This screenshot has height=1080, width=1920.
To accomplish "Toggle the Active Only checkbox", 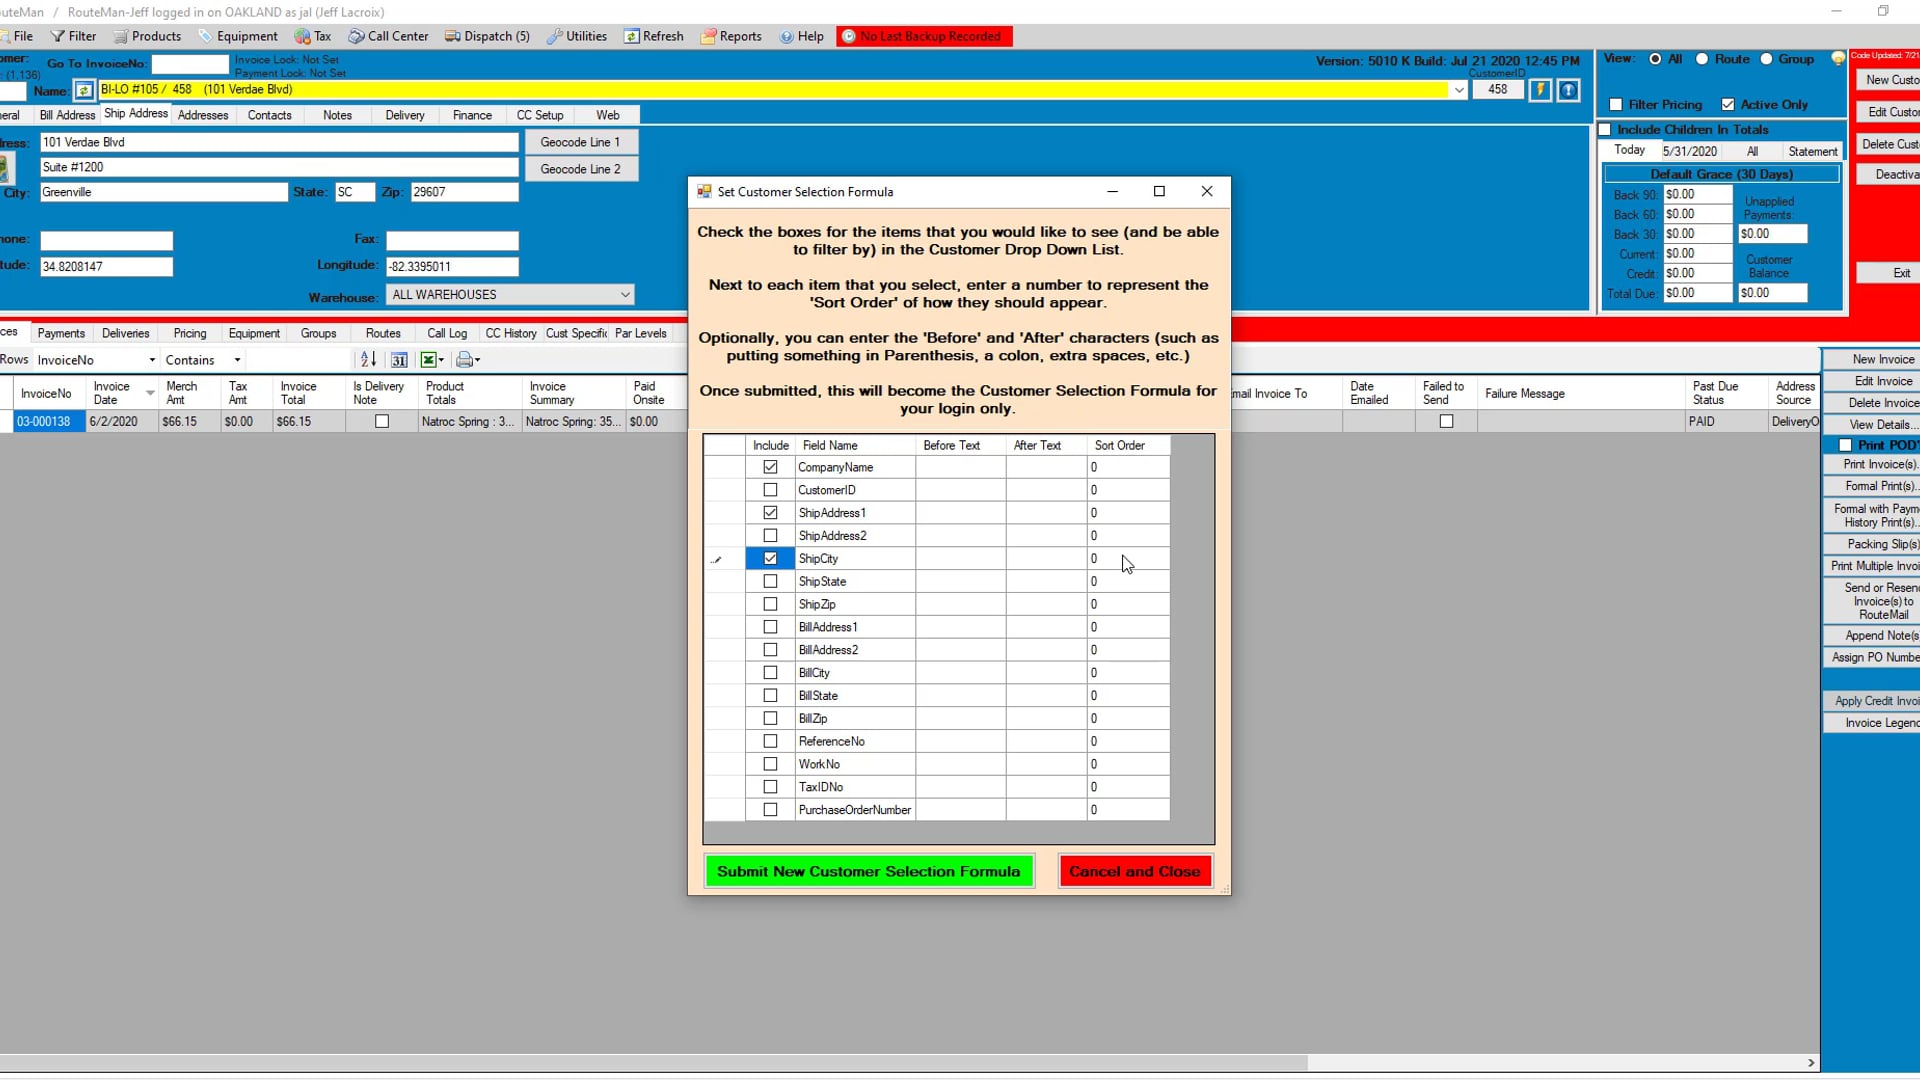I will [1728, 105].
